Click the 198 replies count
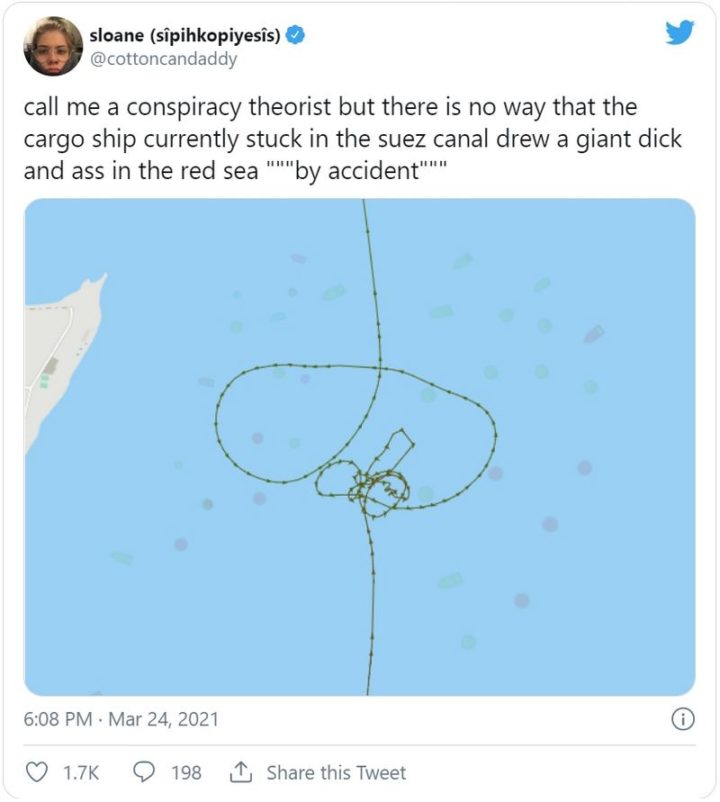Image resolution: width=720 pixels, height=802 pixels. point(186,772)
